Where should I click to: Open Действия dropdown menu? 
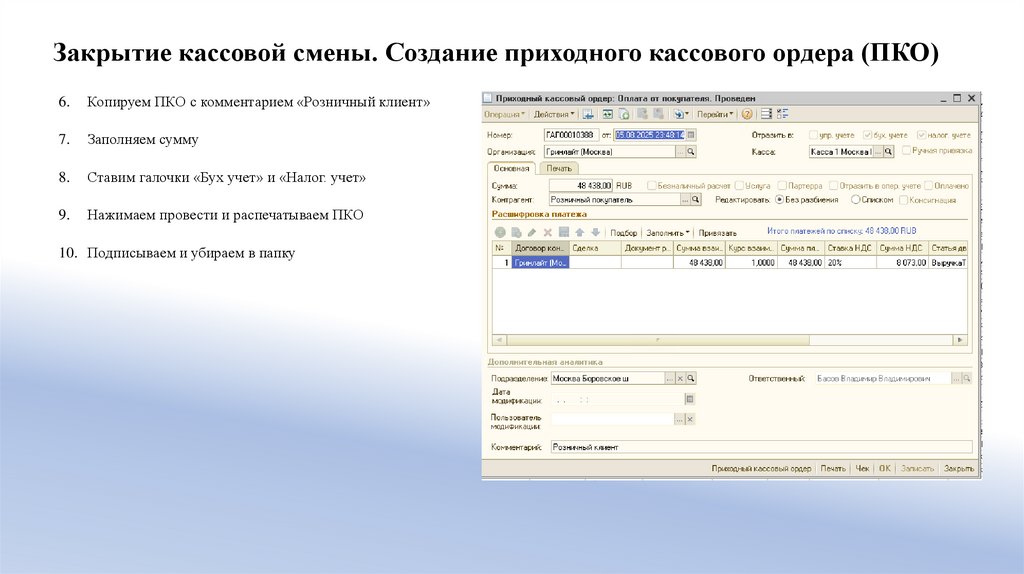[554, 114]
